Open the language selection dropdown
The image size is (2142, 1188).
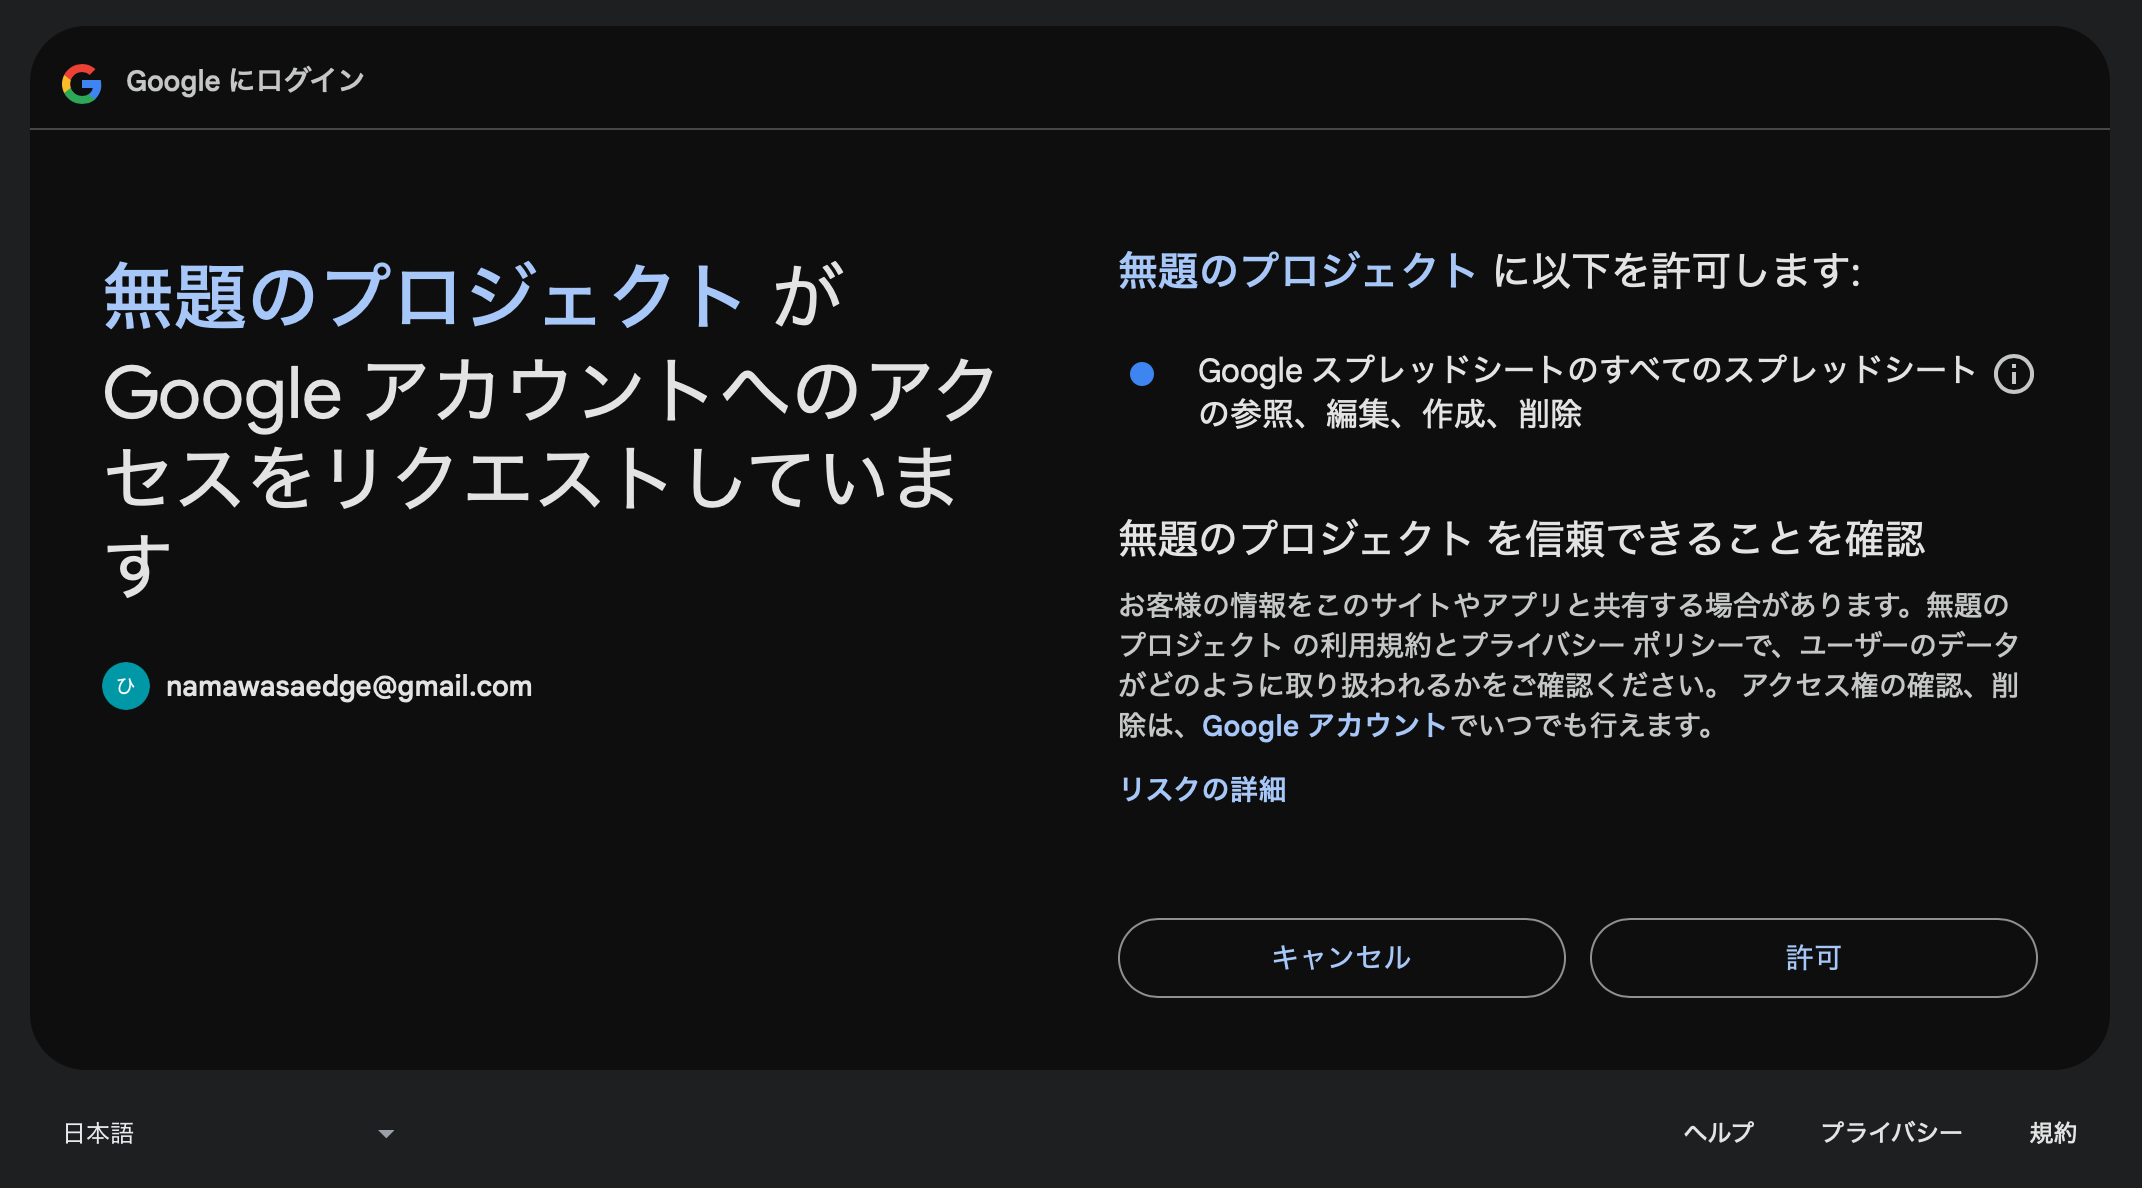pyautogui.click(x=230, y=1133)
